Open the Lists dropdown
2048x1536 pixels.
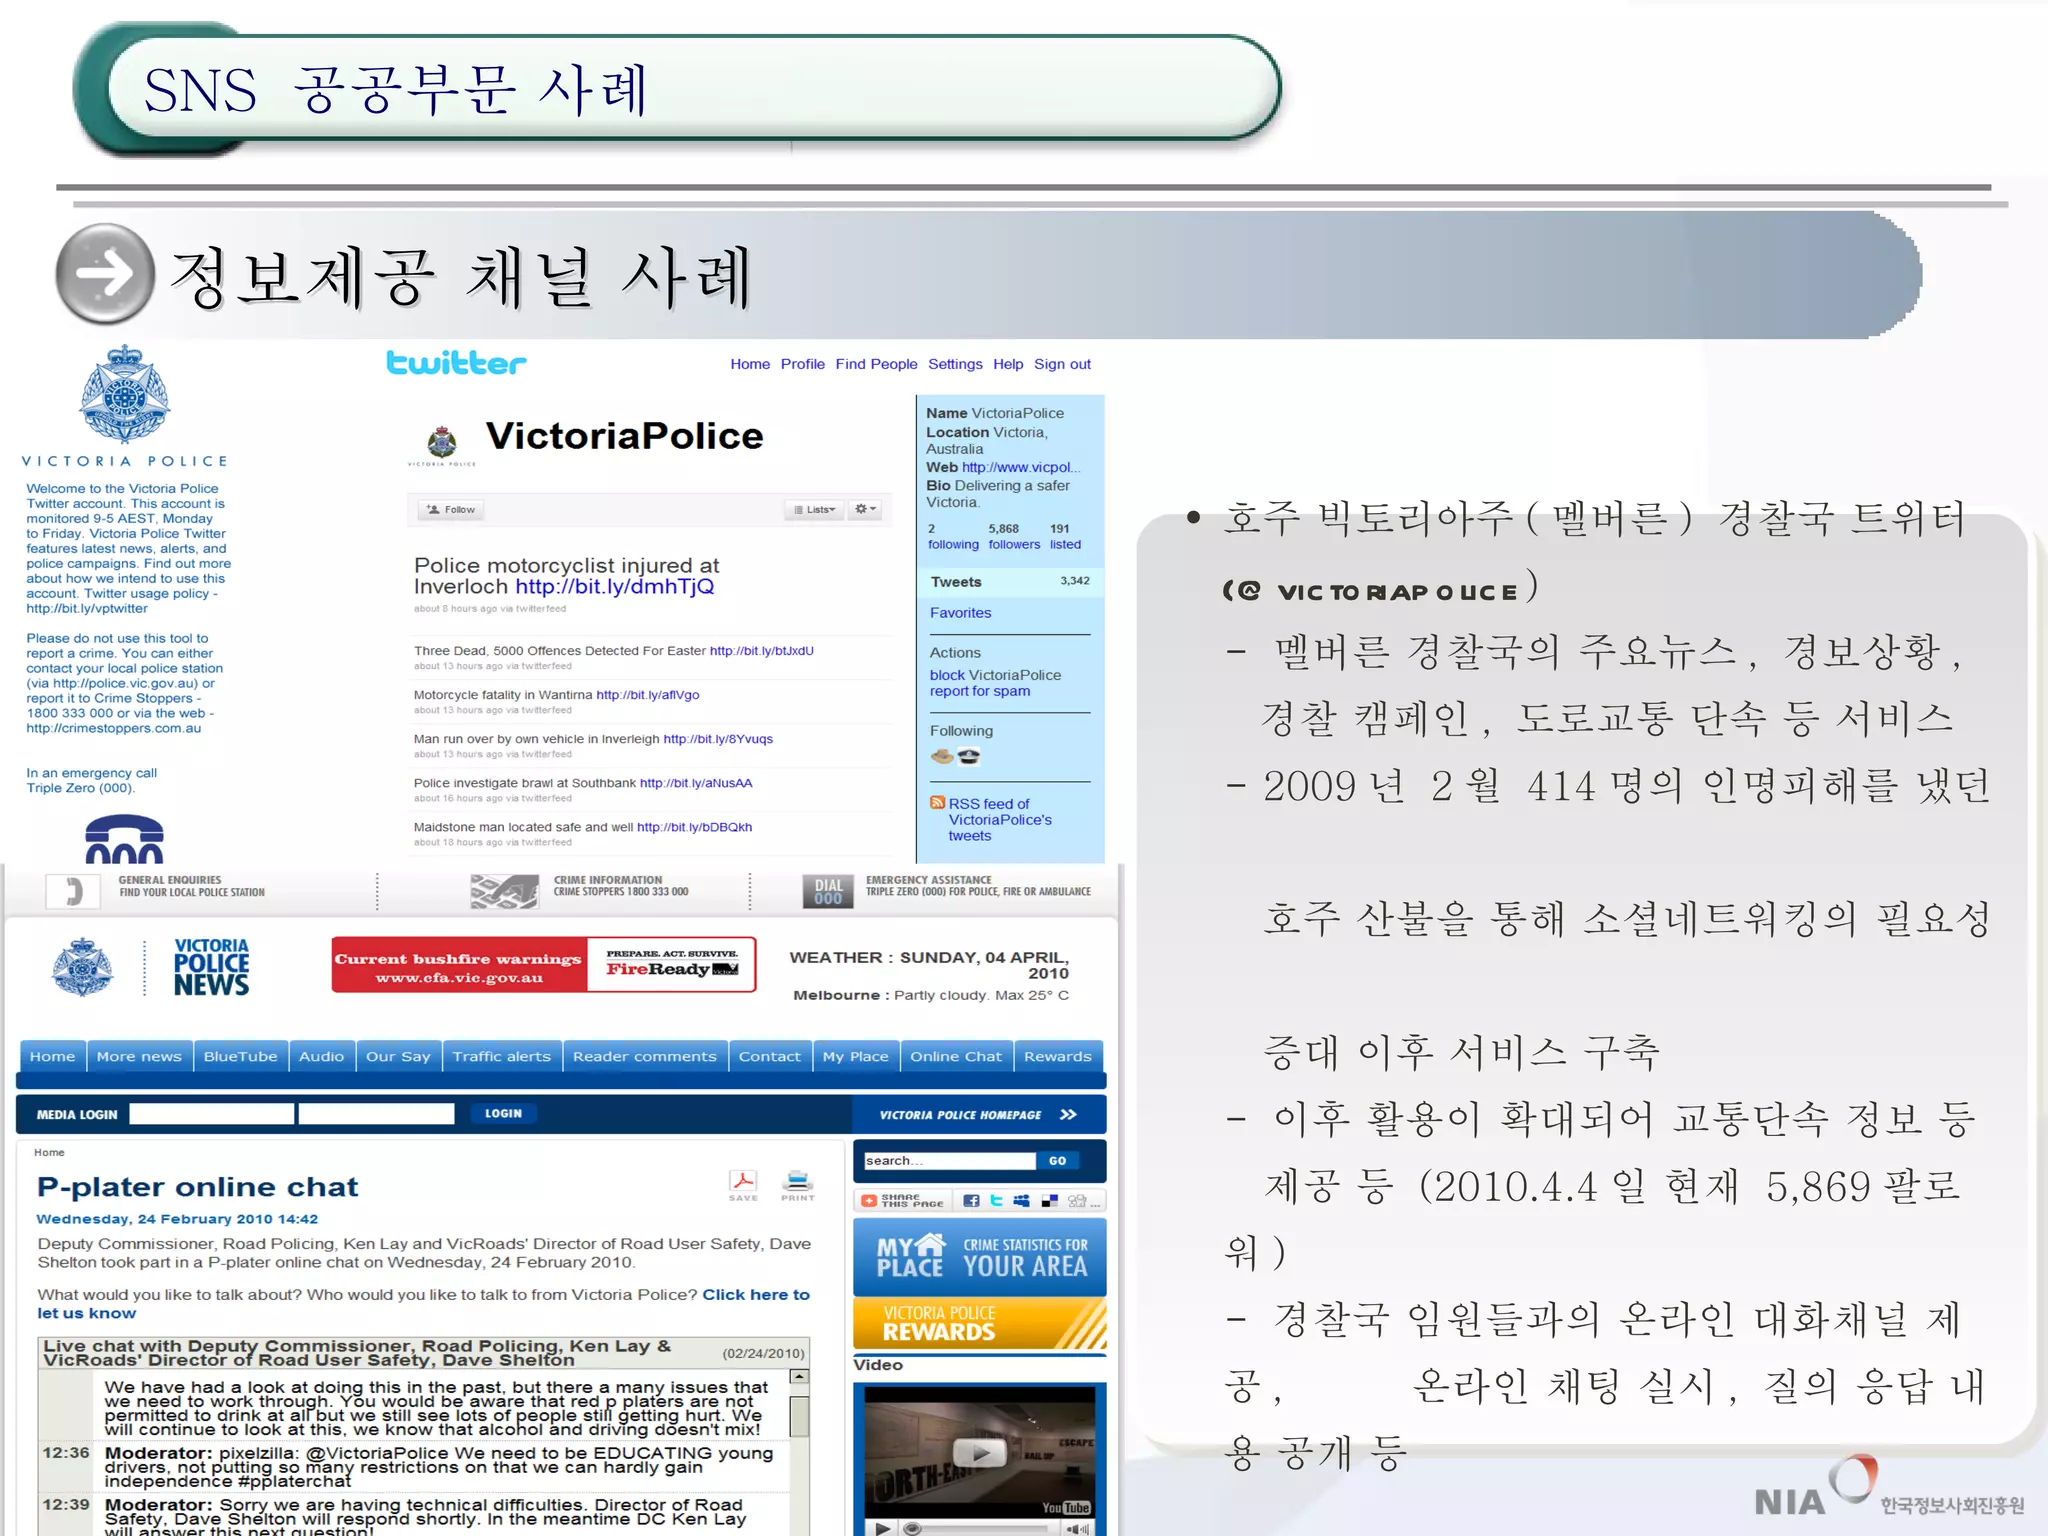[x=815, y=510]
